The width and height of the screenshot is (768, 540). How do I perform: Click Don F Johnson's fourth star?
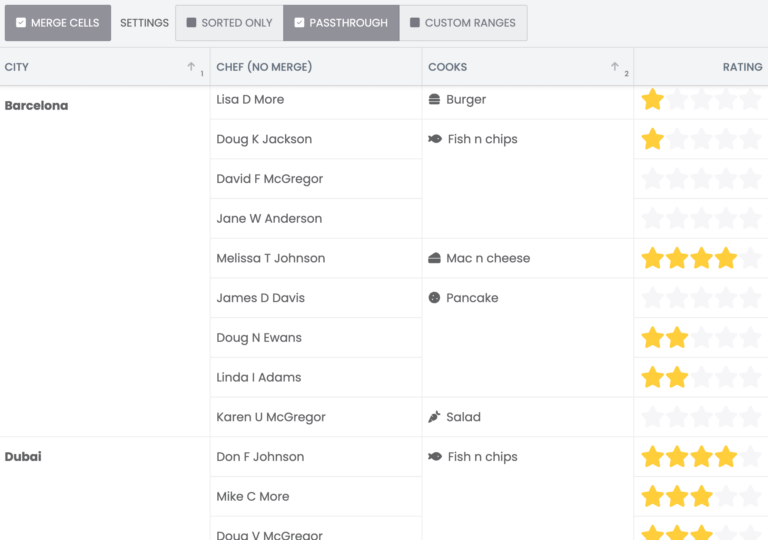(x=726, y=457)
